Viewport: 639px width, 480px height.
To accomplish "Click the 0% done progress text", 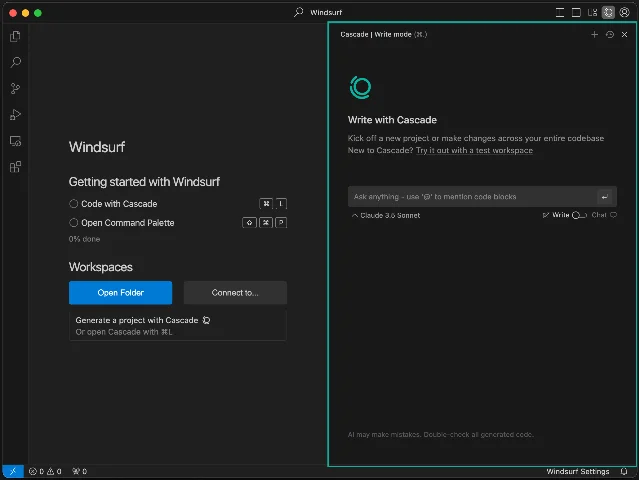I will [x=84, y=239].
